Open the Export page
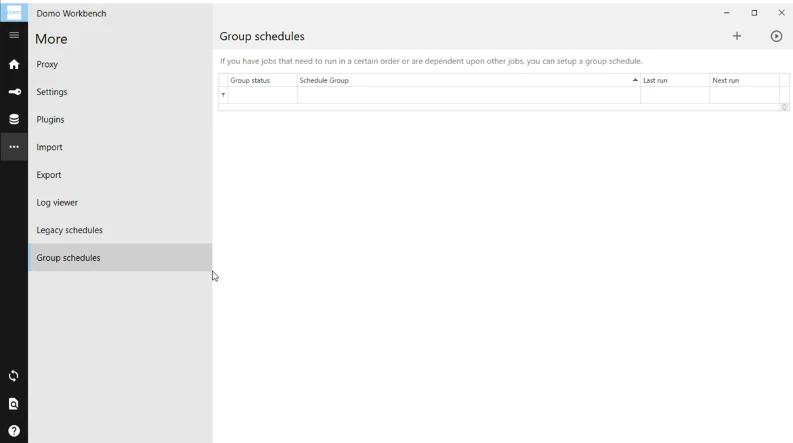 click(x=49, y=175)
